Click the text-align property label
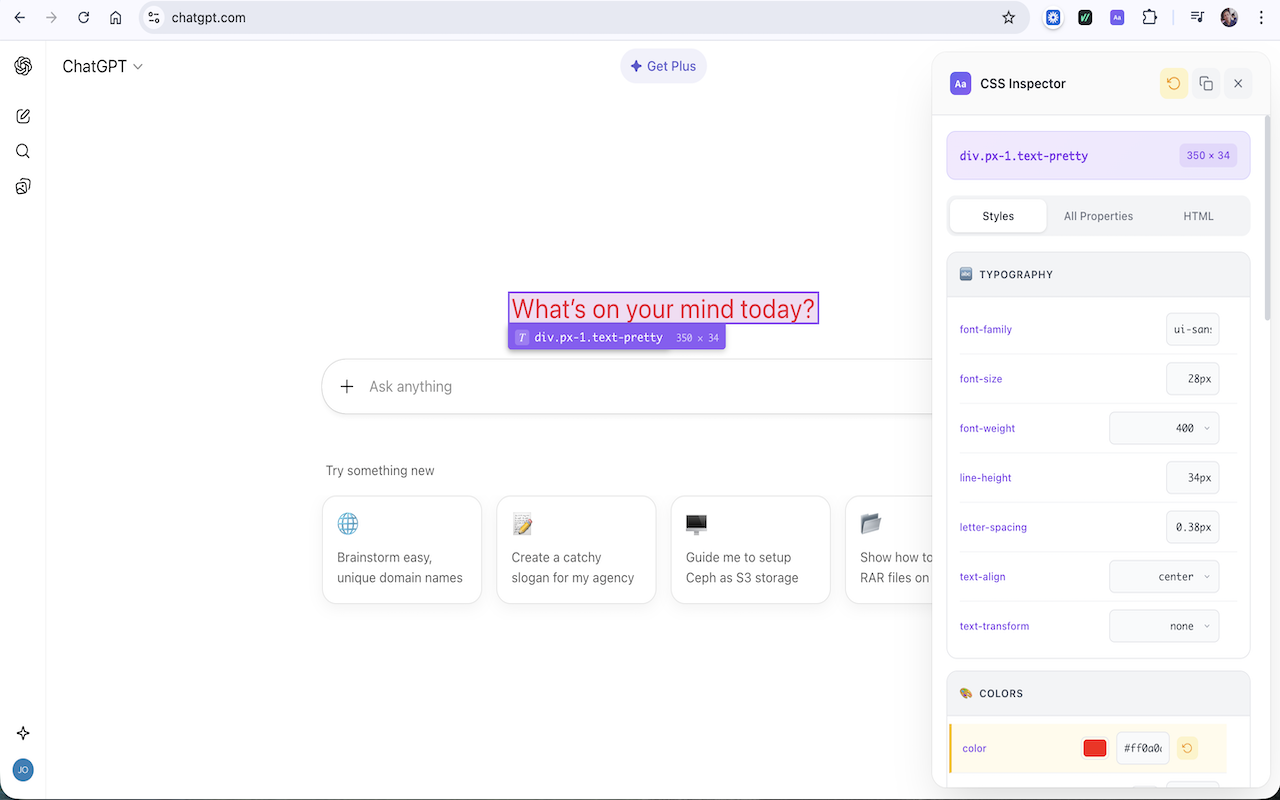1280x800 pixels. point(983,577)
